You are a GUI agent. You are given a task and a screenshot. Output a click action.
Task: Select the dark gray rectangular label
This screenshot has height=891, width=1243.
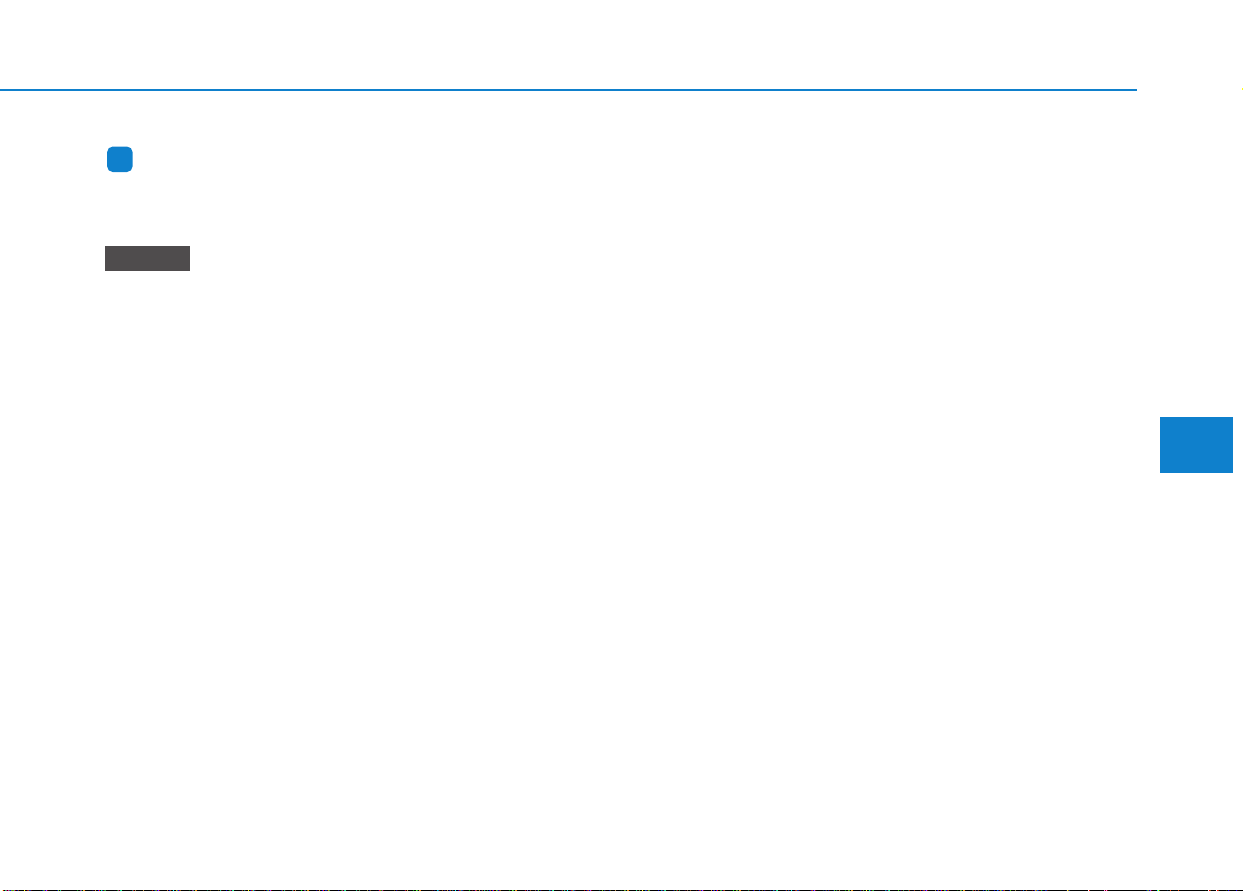click(147, 258)
